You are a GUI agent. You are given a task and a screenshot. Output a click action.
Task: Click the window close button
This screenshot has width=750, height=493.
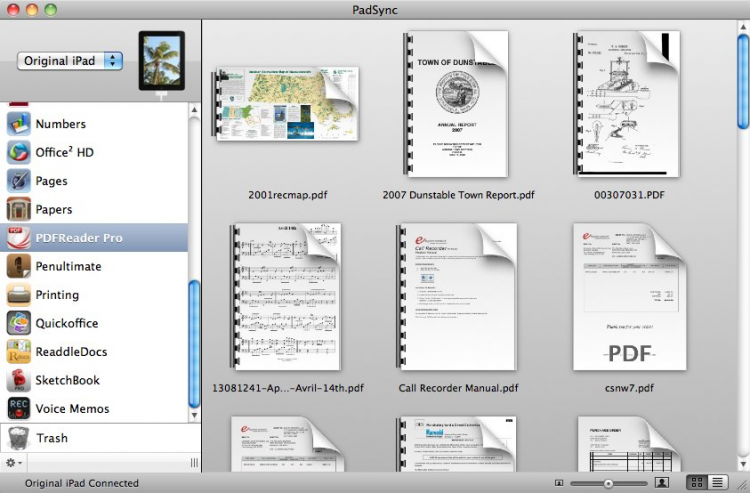13,10
